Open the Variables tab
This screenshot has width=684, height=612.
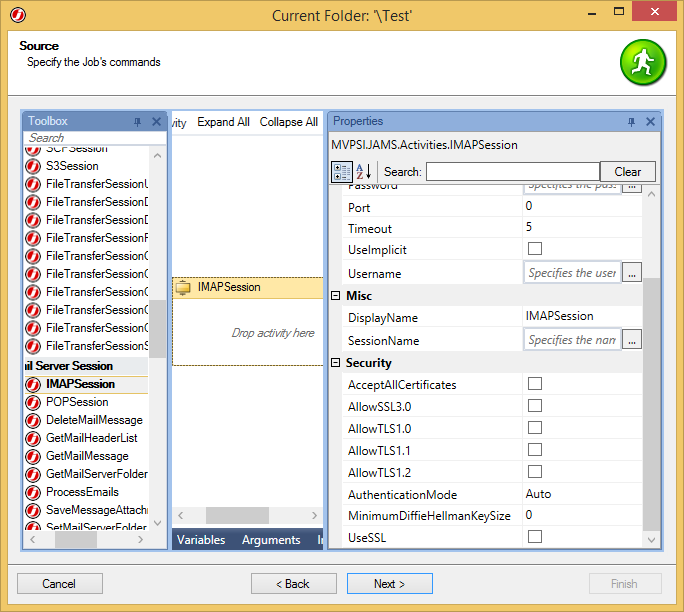pos(201,540)
